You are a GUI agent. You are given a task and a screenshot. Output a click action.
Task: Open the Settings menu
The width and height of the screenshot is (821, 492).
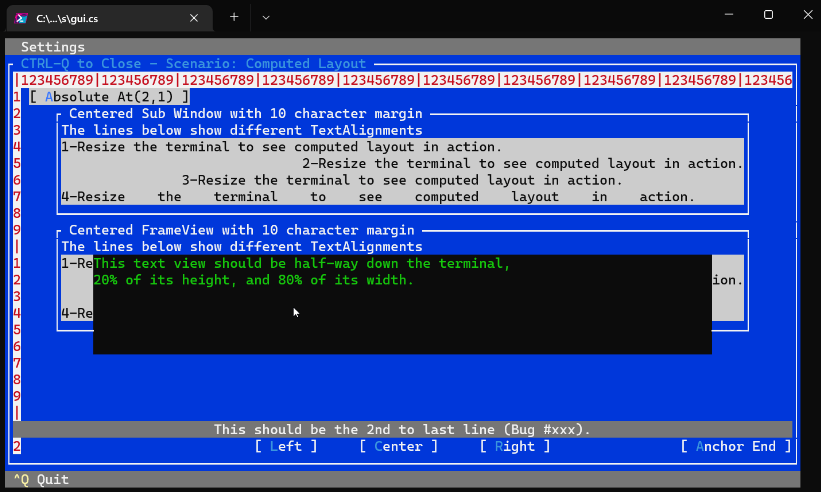click(x=52, y=47)
